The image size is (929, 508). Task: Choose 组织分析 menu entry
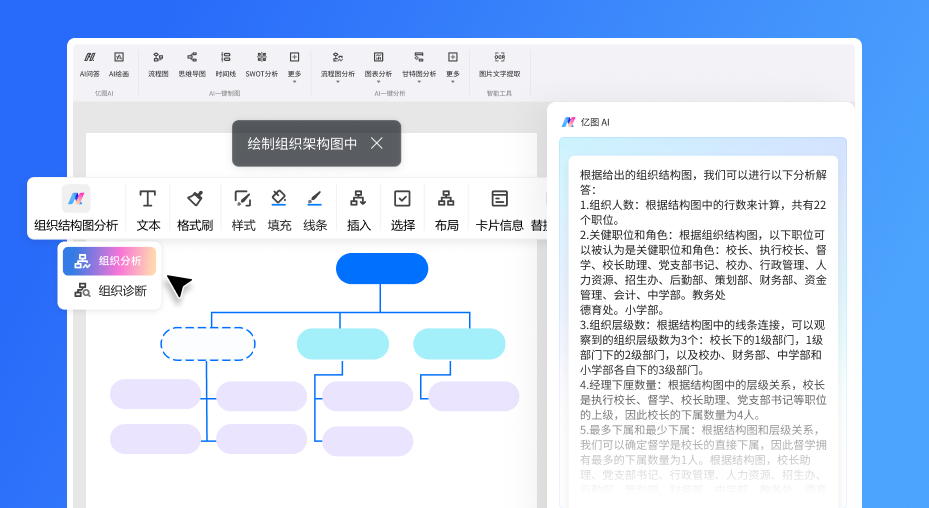click(110, 261)
